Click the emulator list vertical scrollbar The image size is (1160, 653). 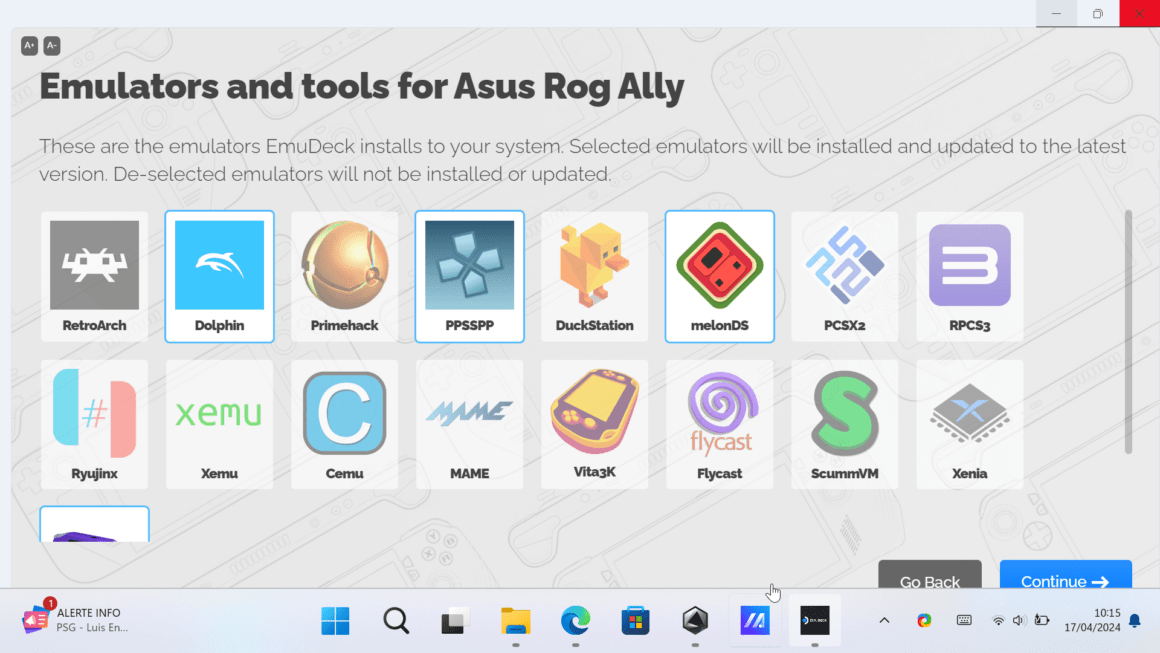[x=1127, y=331]
